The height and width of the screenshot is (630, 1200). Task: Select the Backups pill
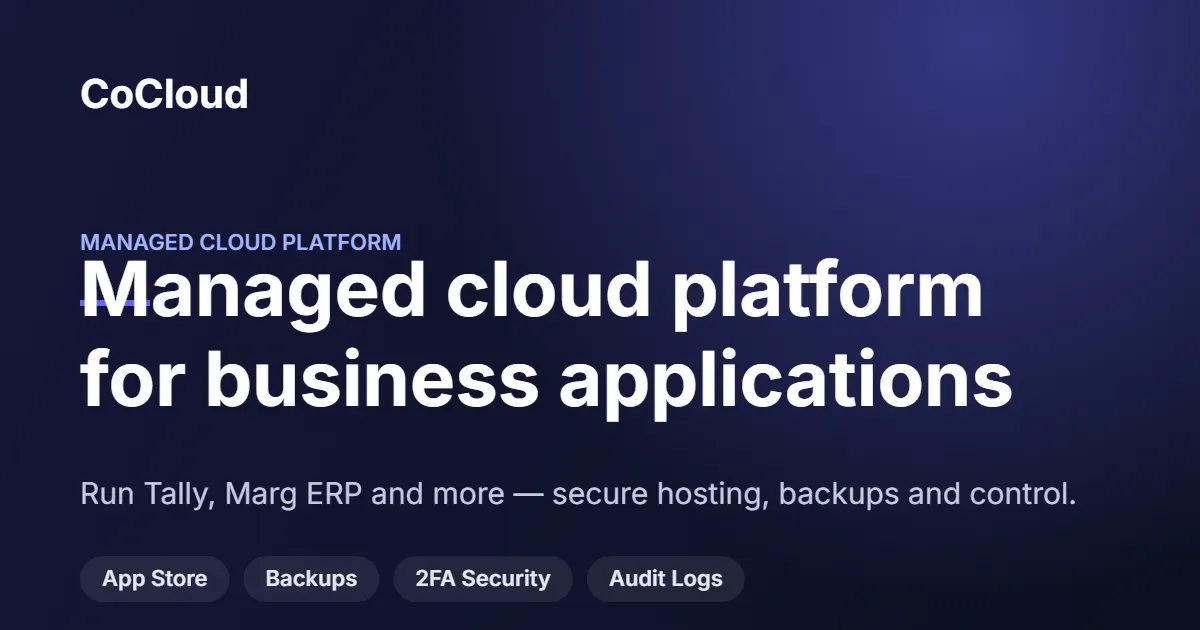[311, 579]
